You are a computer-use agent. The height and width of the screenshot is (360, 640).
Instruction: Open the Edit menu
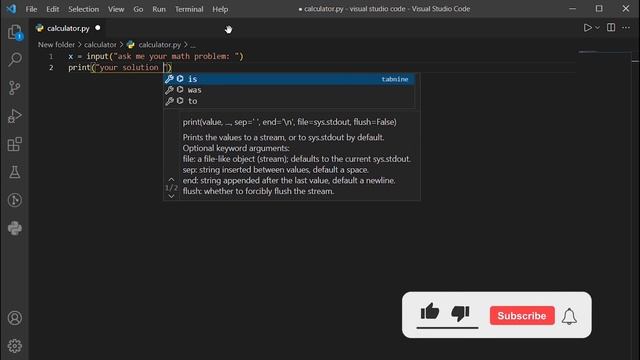(x=52, y=9)
